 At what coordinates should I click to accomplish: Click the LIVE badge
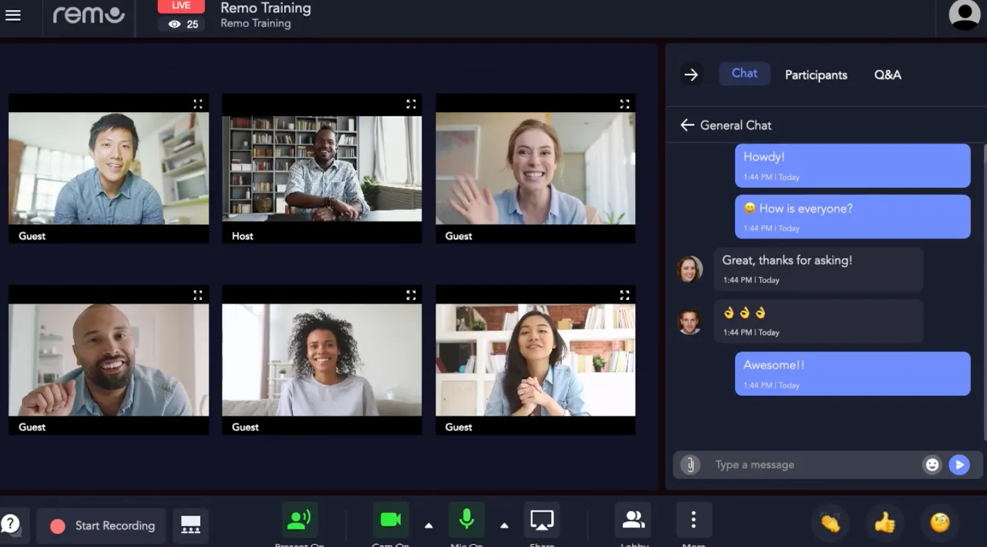[x=181, y=6]
